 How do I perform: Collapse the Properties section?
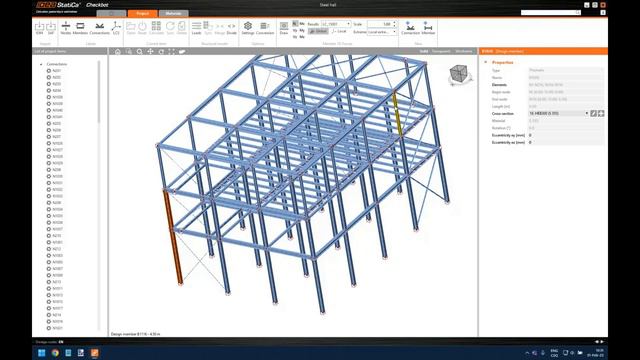tap(485, 62)
